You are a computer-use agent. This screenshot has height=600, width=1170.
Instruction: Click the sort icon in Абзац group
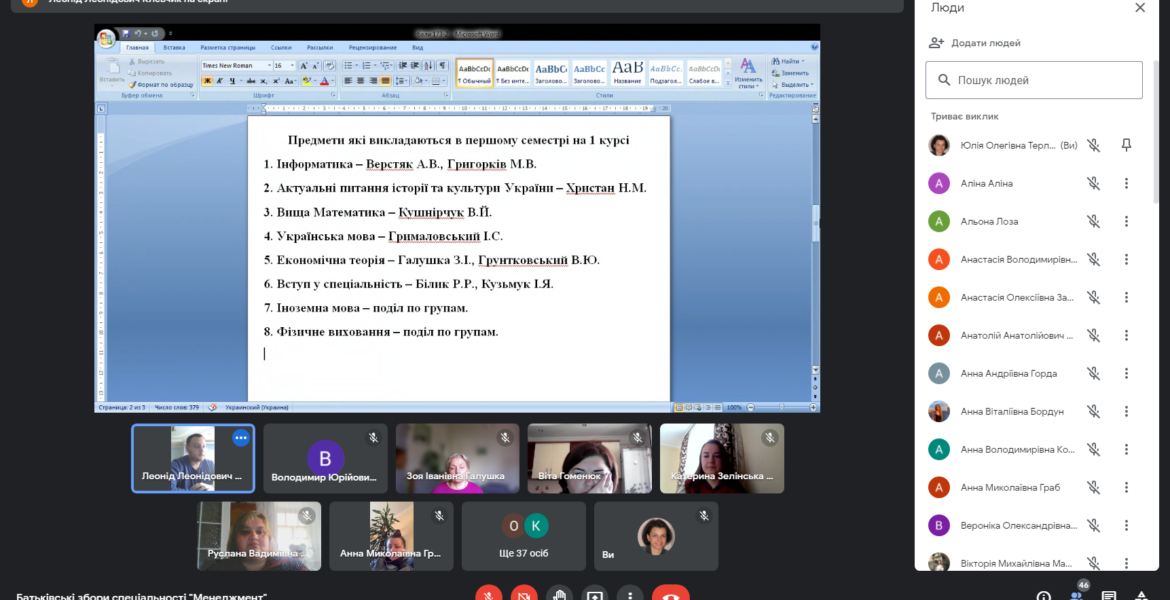coord(428,66)
